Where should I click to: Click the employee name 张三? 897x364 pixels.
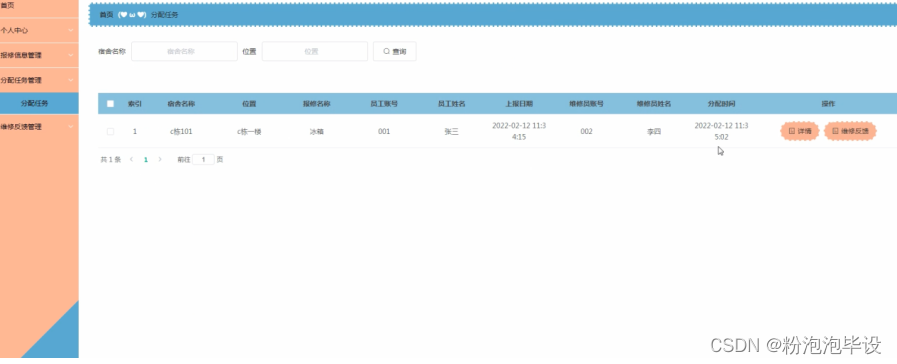point(451,131)
